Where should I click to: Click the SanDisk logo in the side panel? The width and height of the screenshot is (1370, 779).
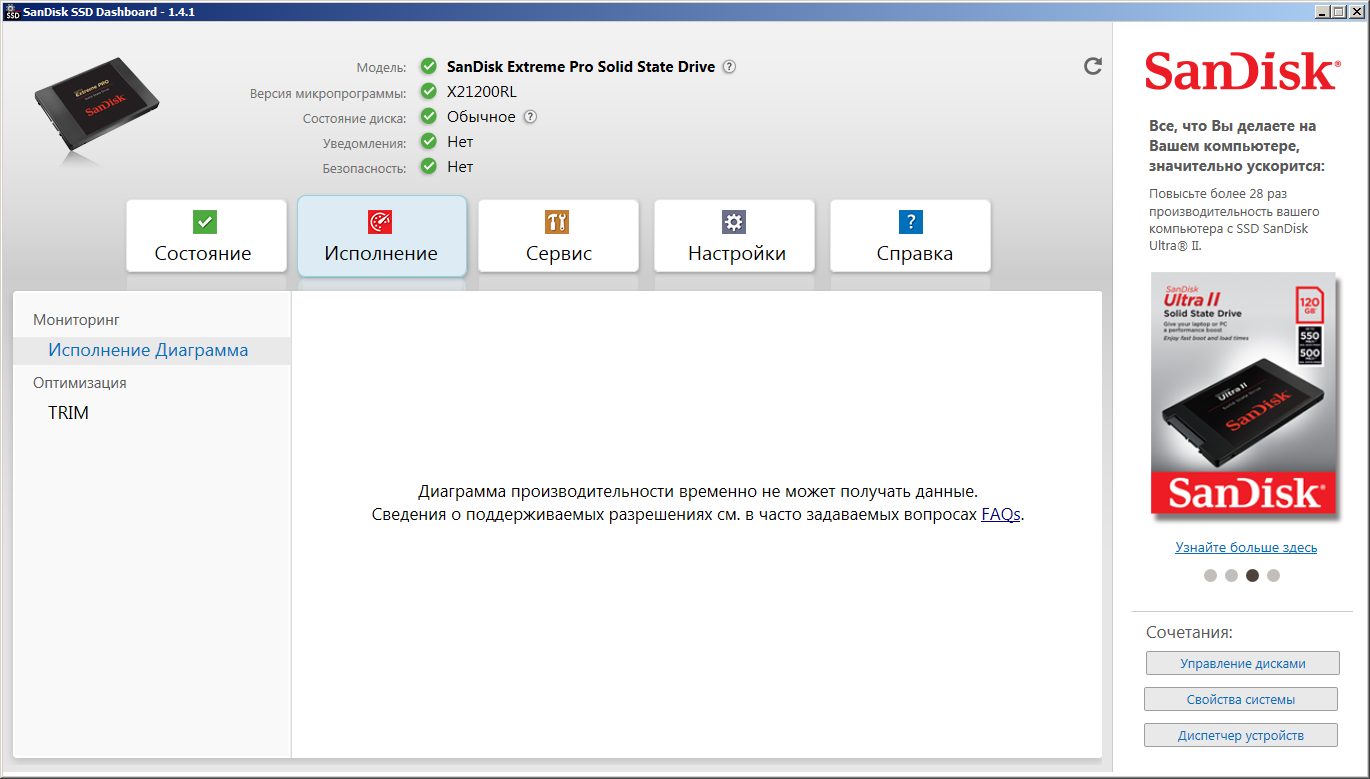[x=1241, y=72]
